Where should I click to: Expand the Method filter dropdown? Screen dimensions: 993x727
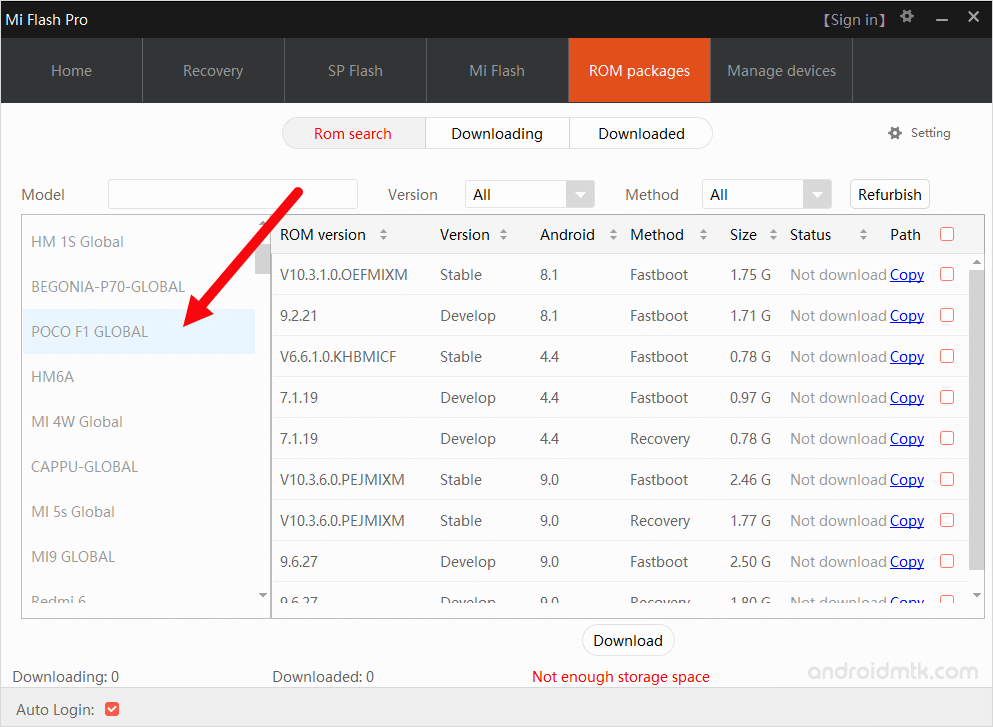(818, 194)
